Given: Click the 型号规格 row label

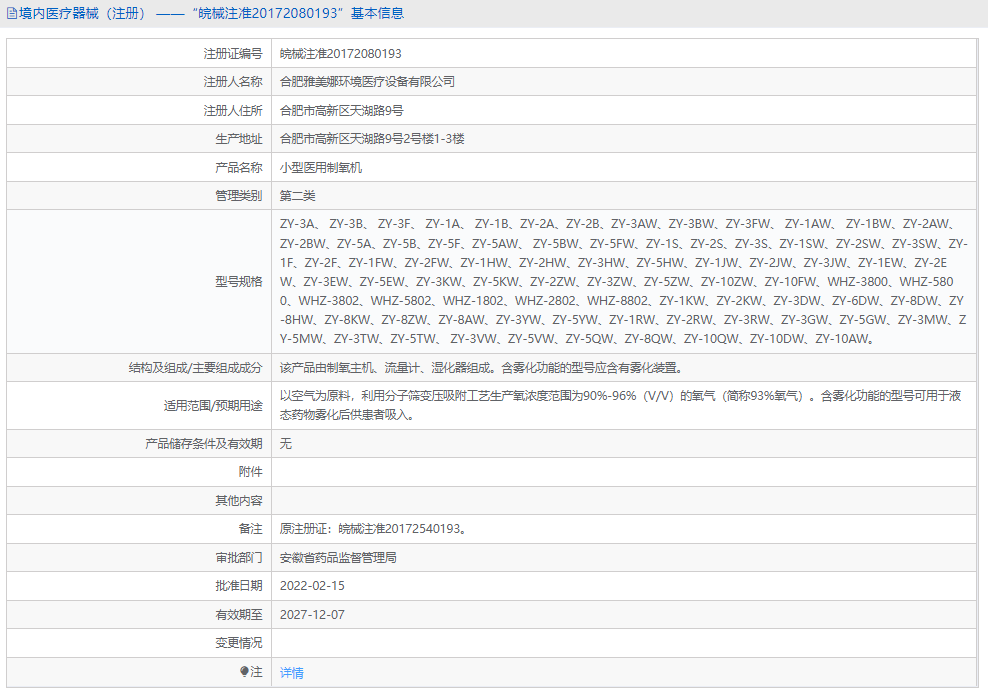Looking at the screenshot, I should pyautogui.click(x=239, y=282).
